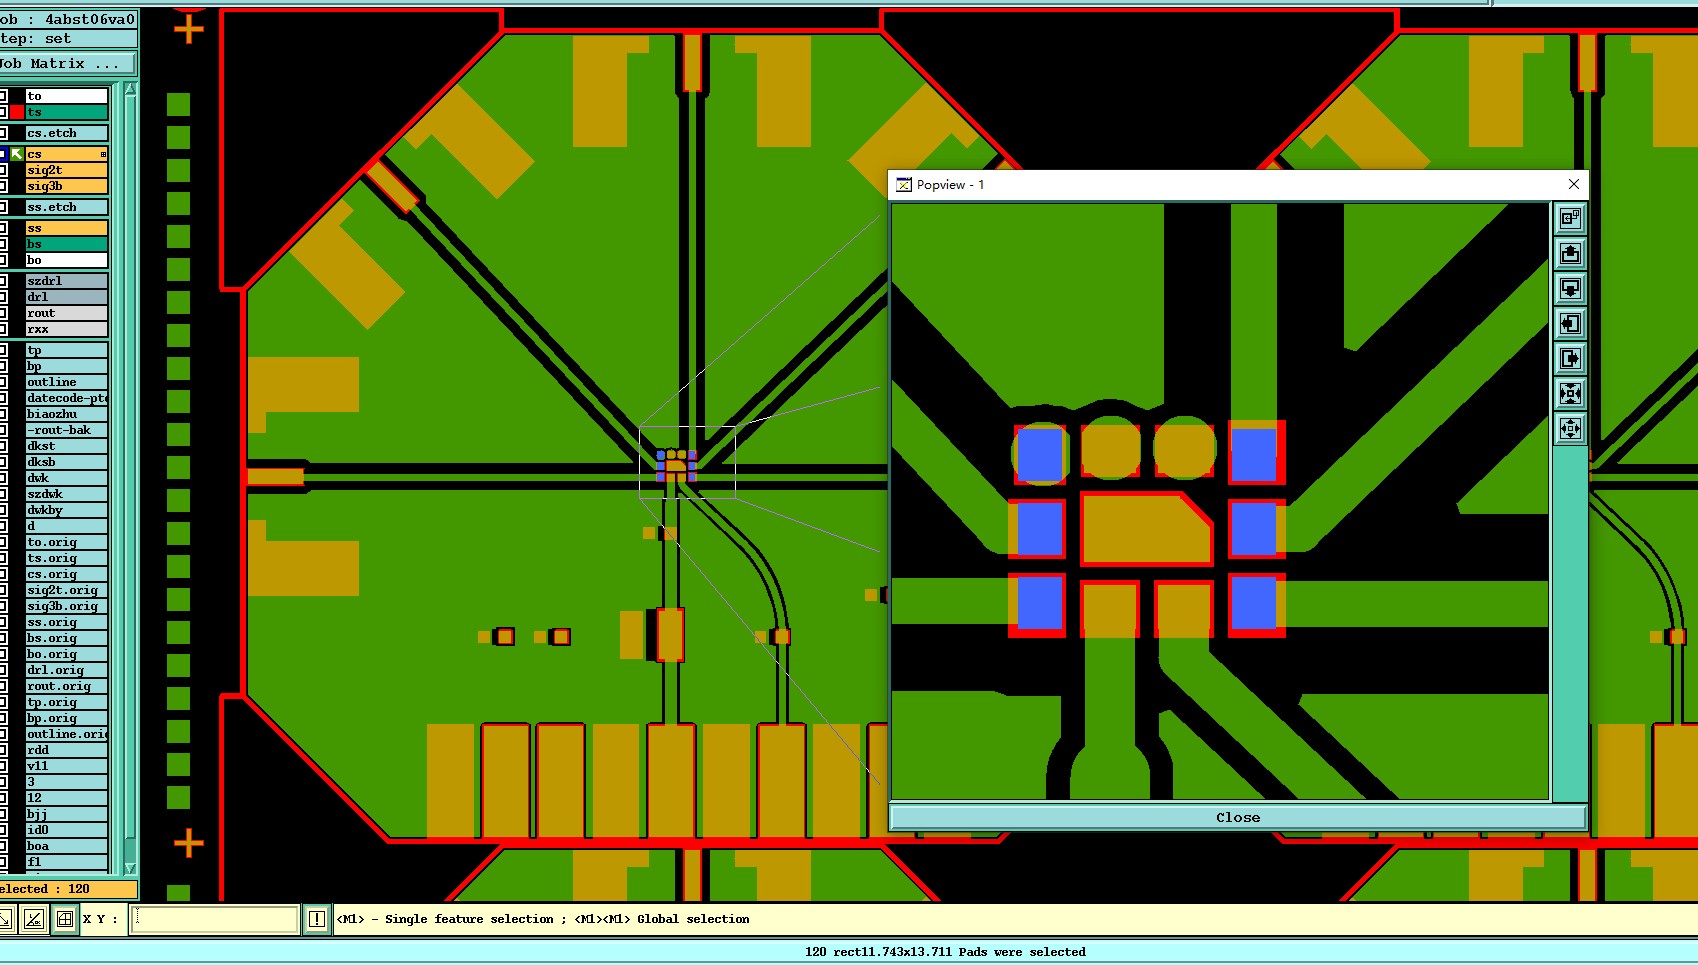Toggle display checkbox for layer outline
The height and width of the screenshot is (965, 1698).
(x=3, y=382)
